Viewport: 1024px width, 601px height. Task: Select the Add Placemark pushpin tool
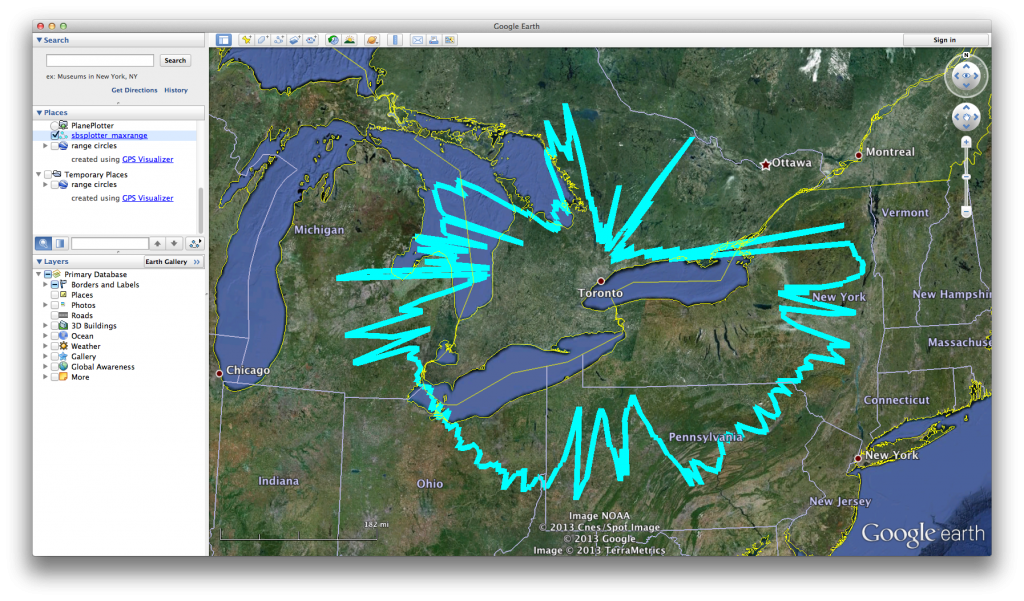click(x=246, y=40)
